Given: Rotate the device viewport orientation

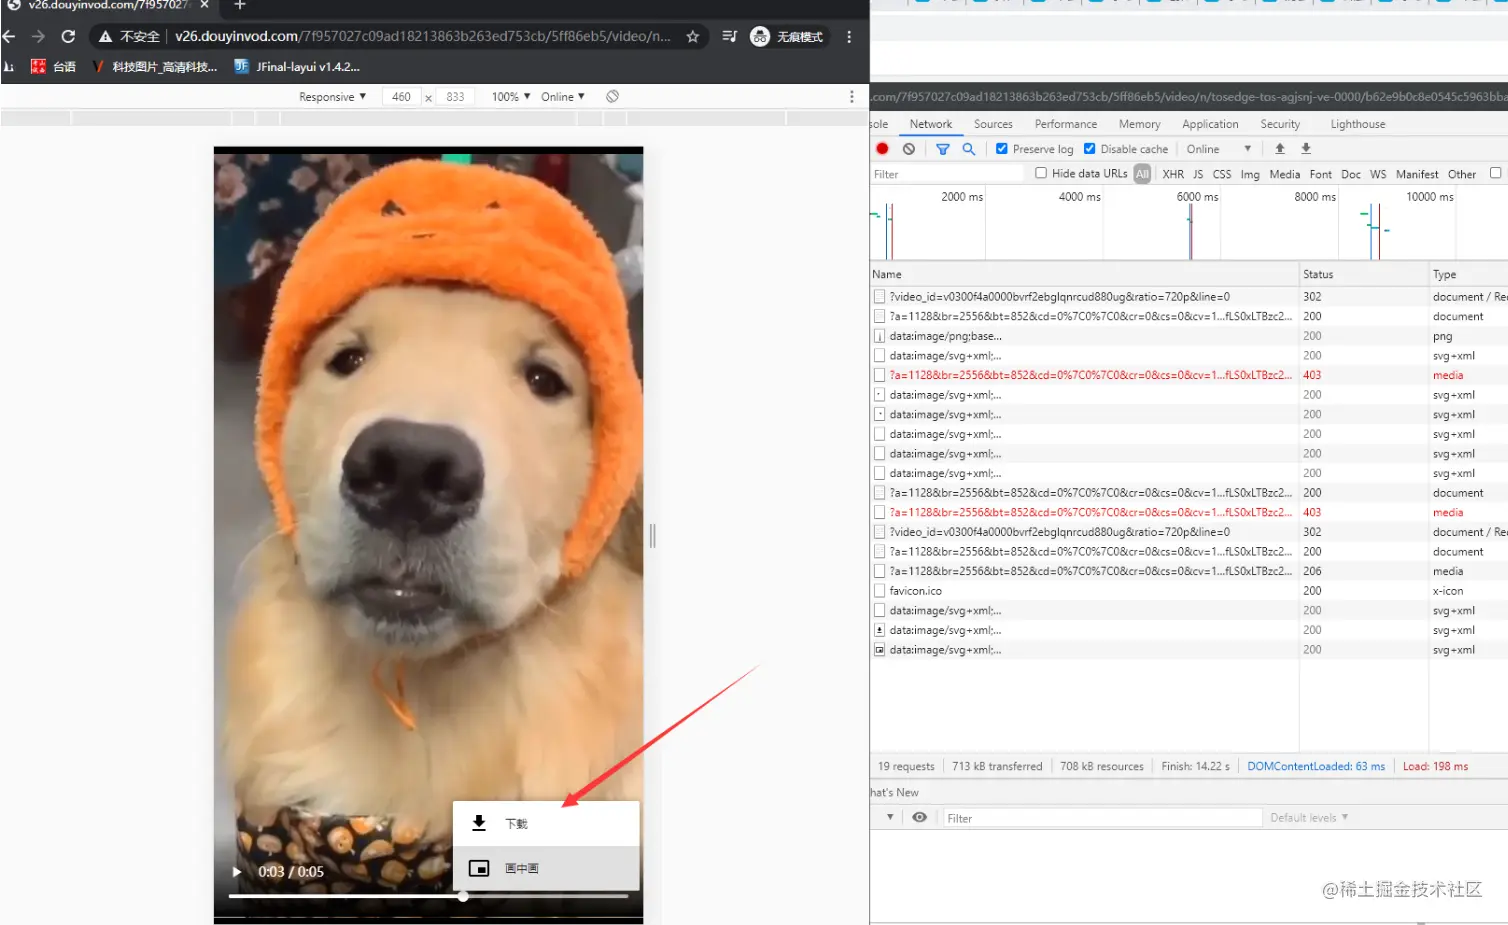Looking at the screenshot, I should (612, 96).
